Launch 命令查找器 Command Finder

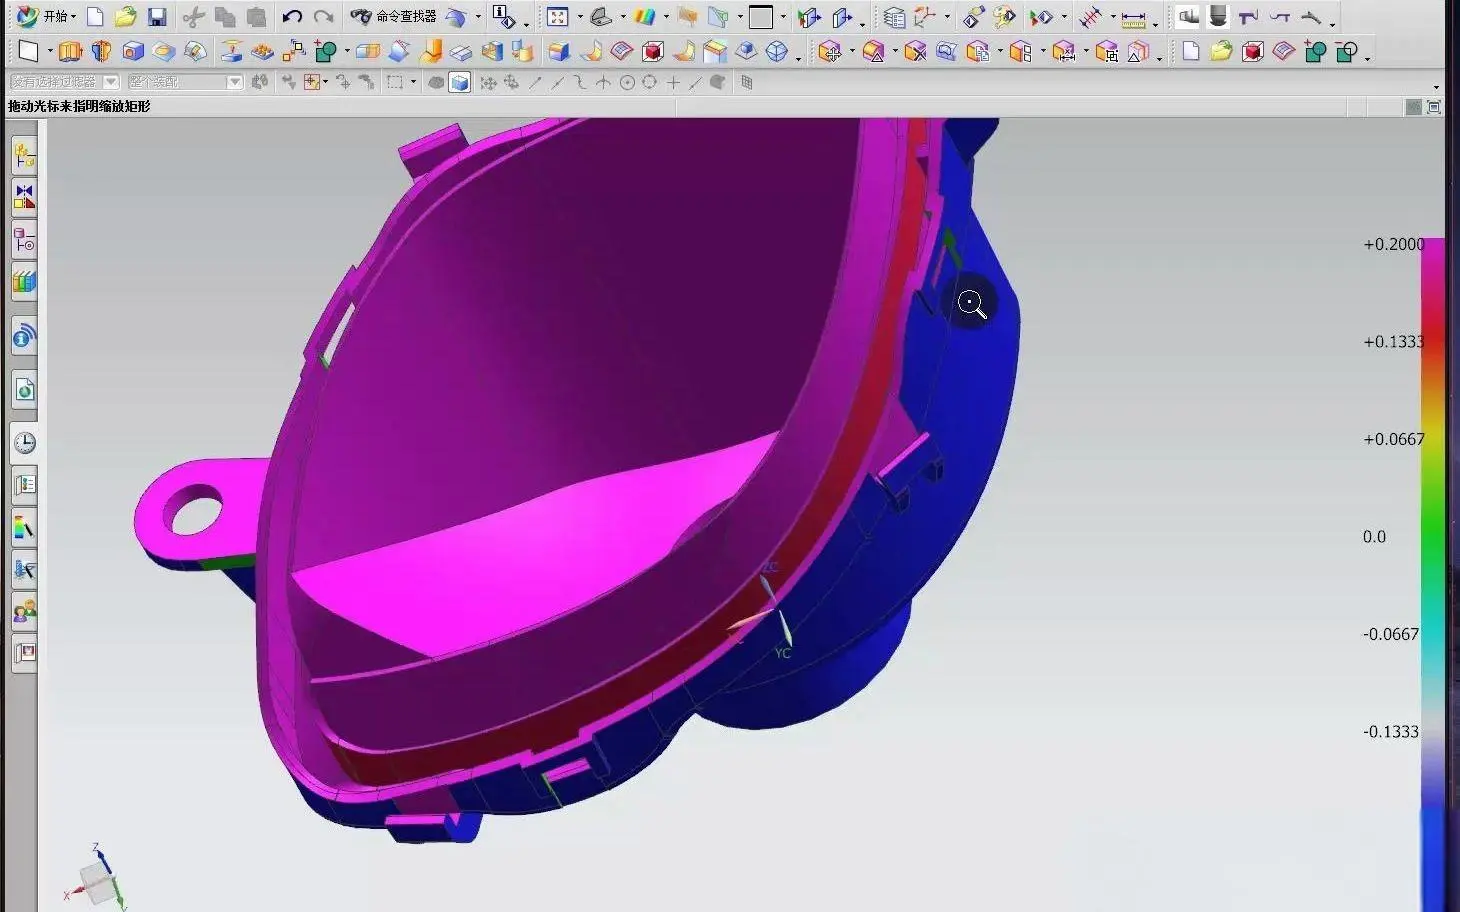coord(400,16)
